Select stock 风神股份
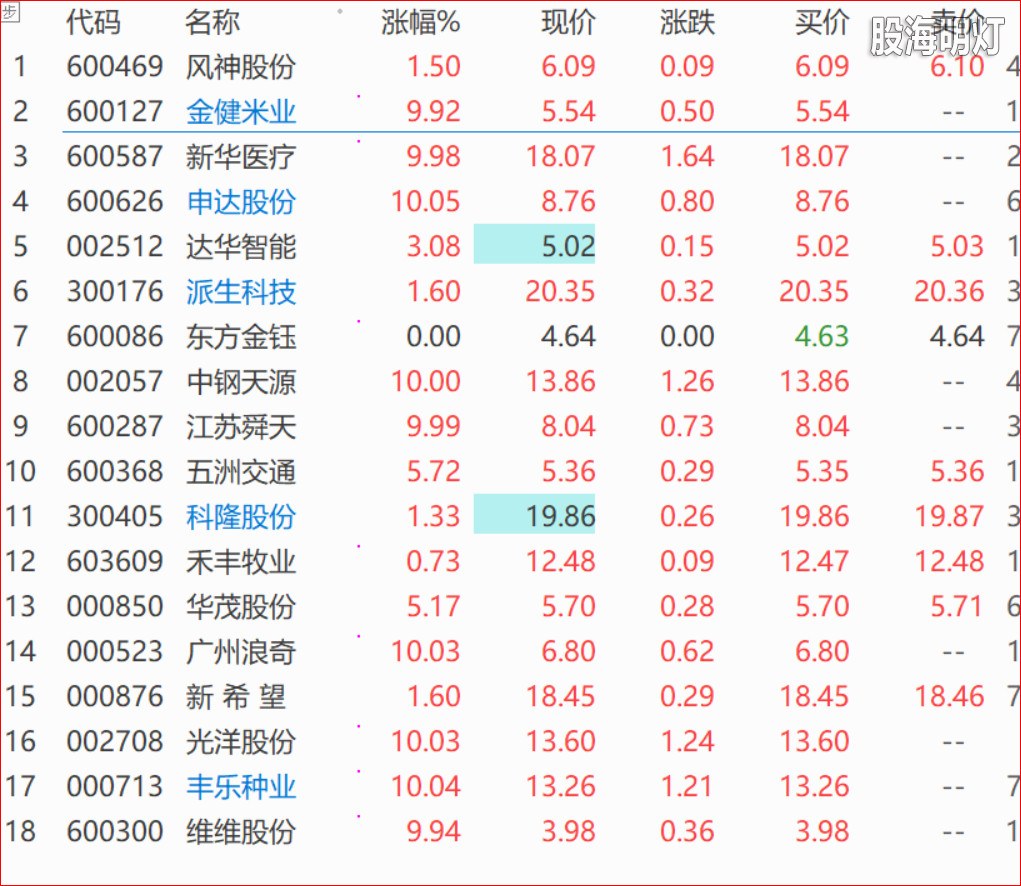 coord(241,67)
